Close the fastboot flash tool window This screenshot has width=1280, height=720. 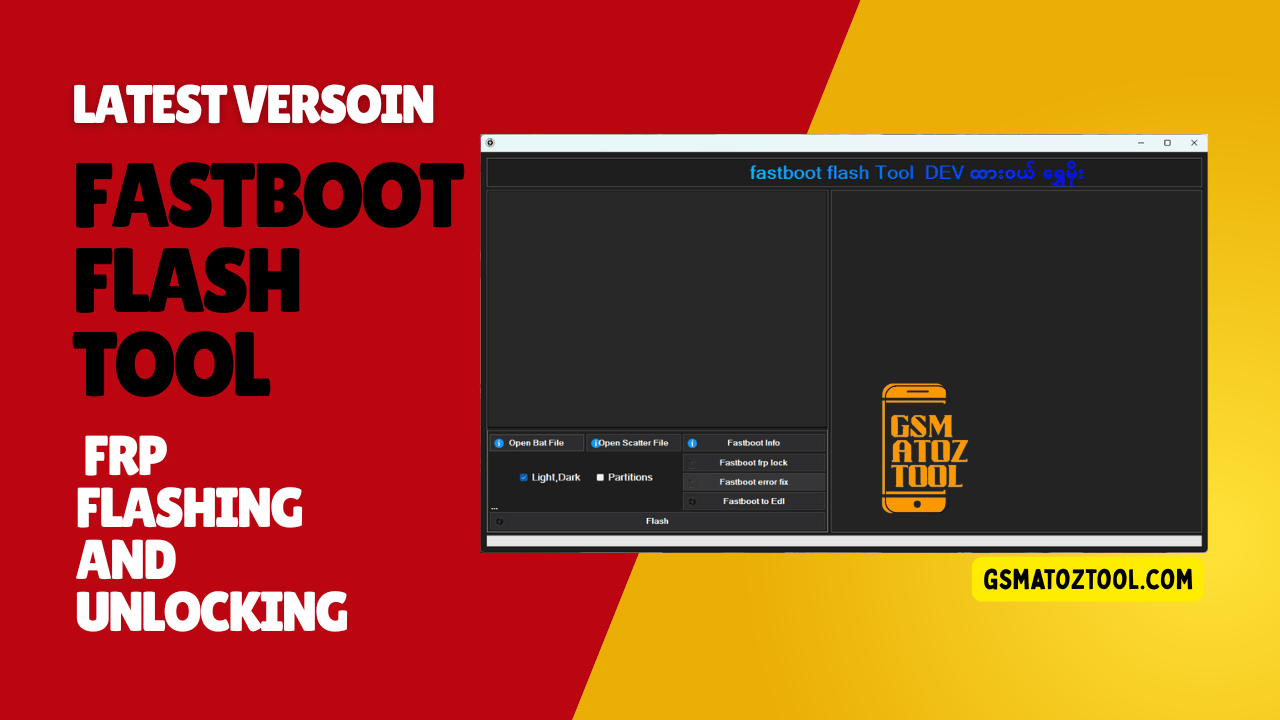1193,143
